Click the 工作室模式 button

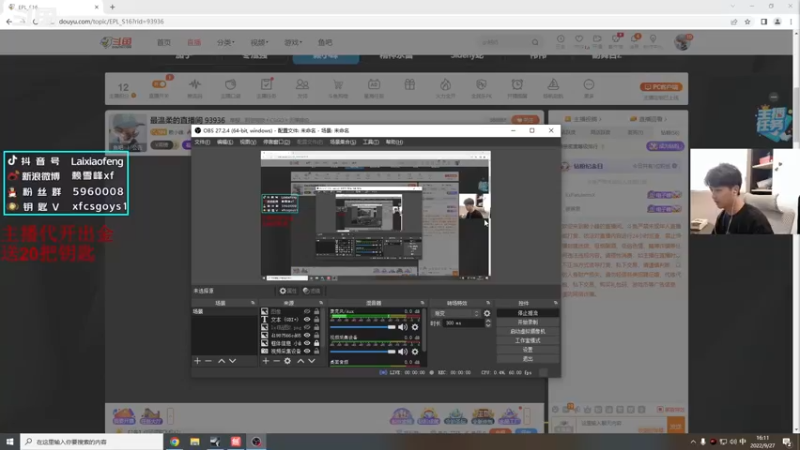[528, 341]
